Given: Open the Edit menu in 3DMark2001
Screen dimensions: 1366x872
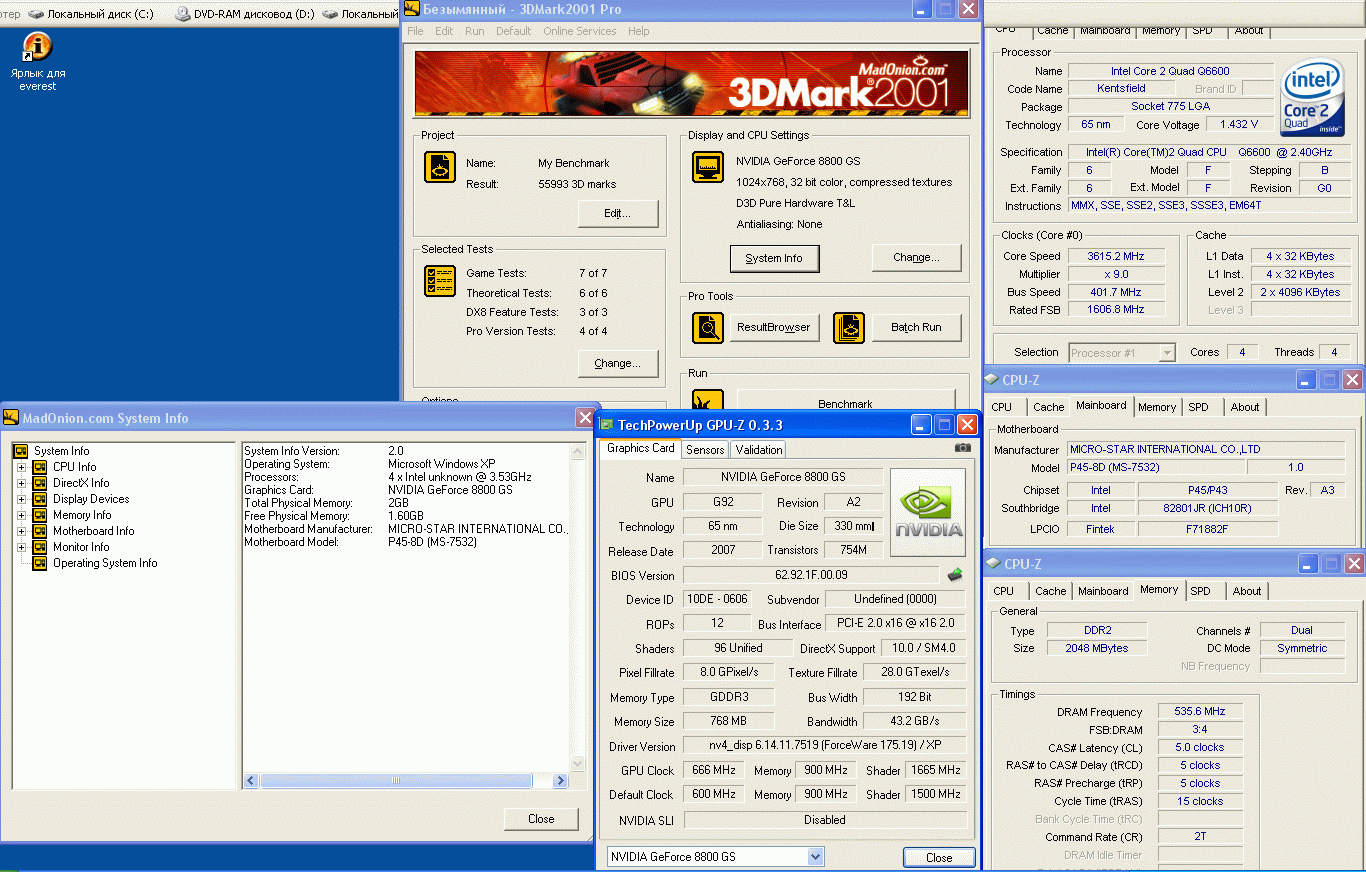Looking at the screenshot, I should pyautogui.click(x=444, y=31).
